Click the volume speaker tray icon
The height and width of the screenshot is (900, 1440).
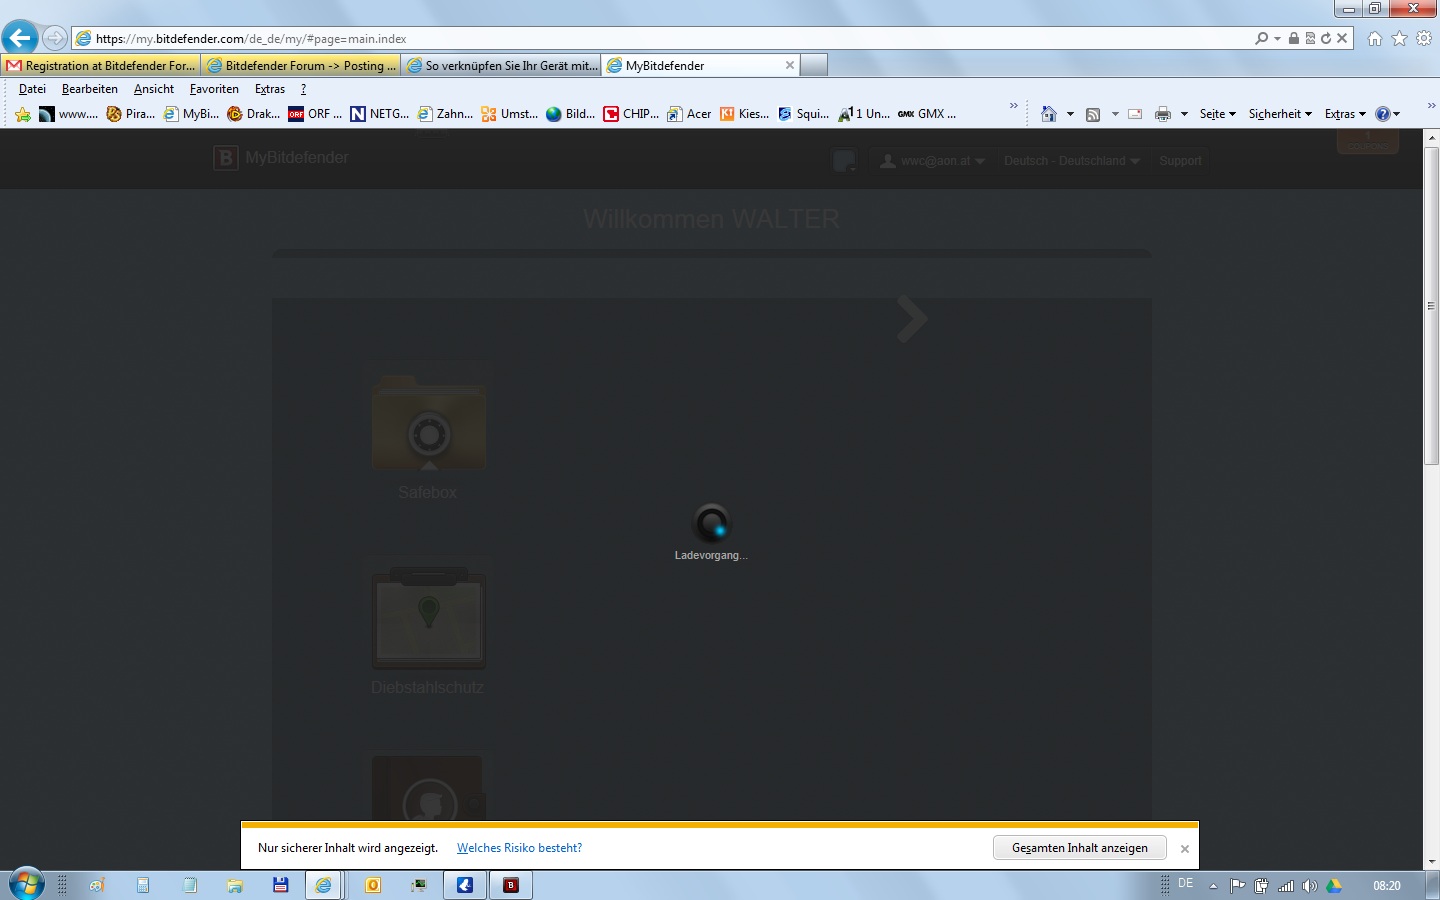1310,886
